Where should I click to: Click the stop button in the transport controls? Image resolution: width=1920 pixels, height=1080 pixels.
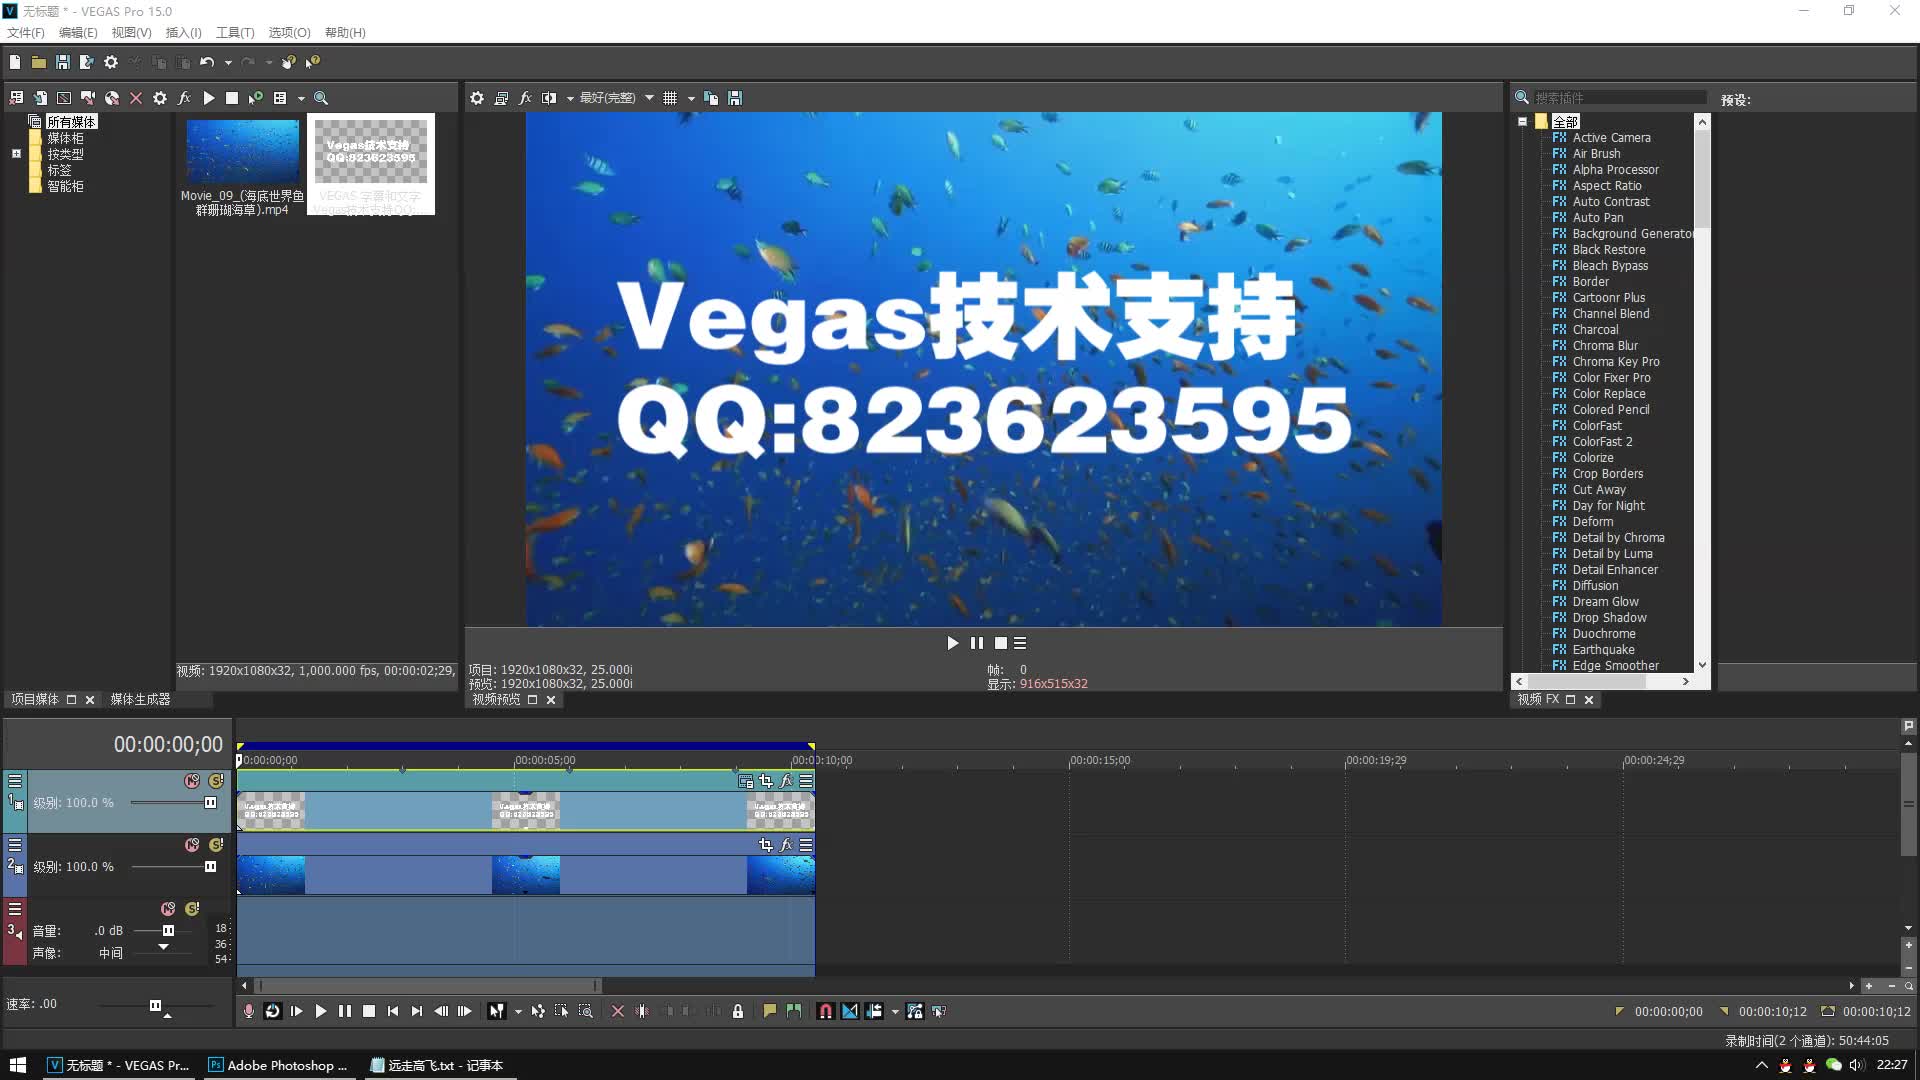pos(371,1011)
